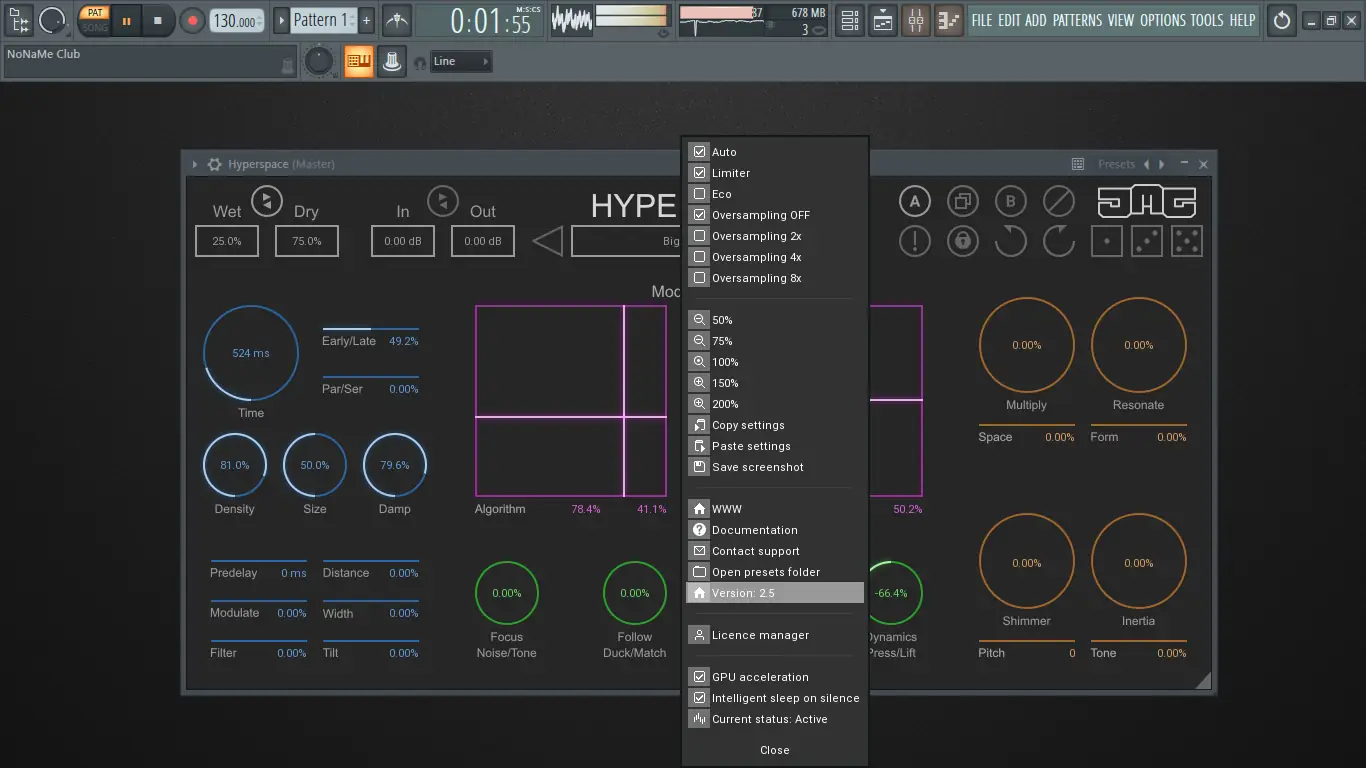Click the five-dot dice randomize icon
1366x768 pixels.
(1186, 241)
